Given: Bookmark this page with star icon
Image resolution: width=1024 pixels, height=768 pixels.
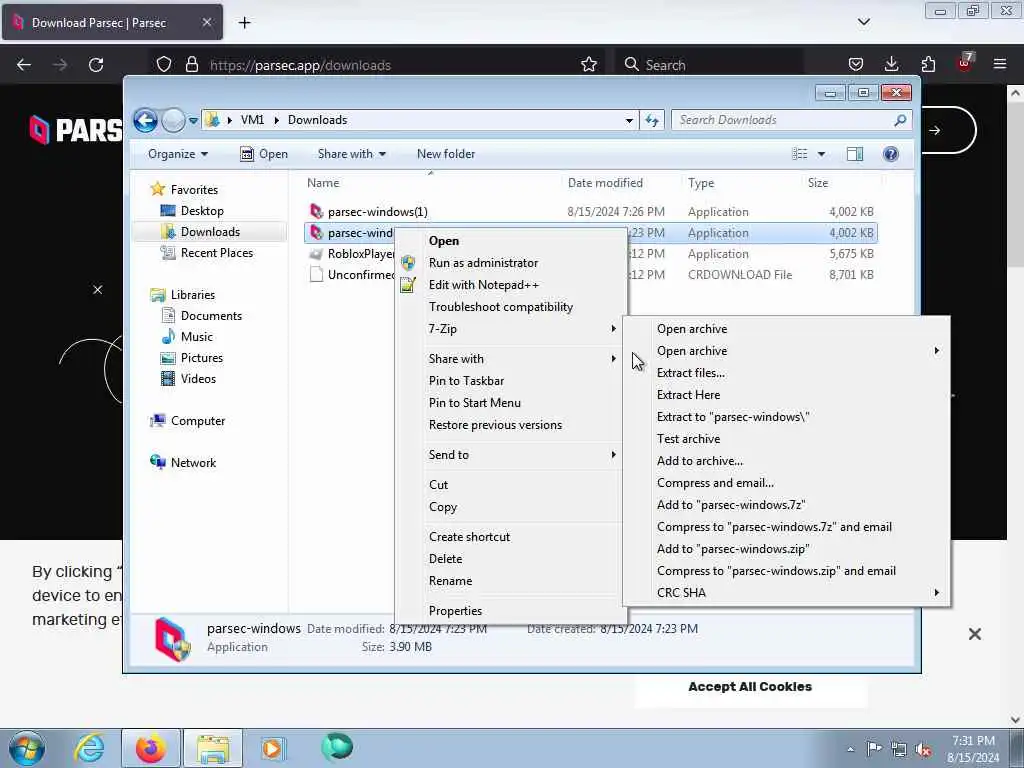Looking at the screenshot, I should tap(588, 65).
